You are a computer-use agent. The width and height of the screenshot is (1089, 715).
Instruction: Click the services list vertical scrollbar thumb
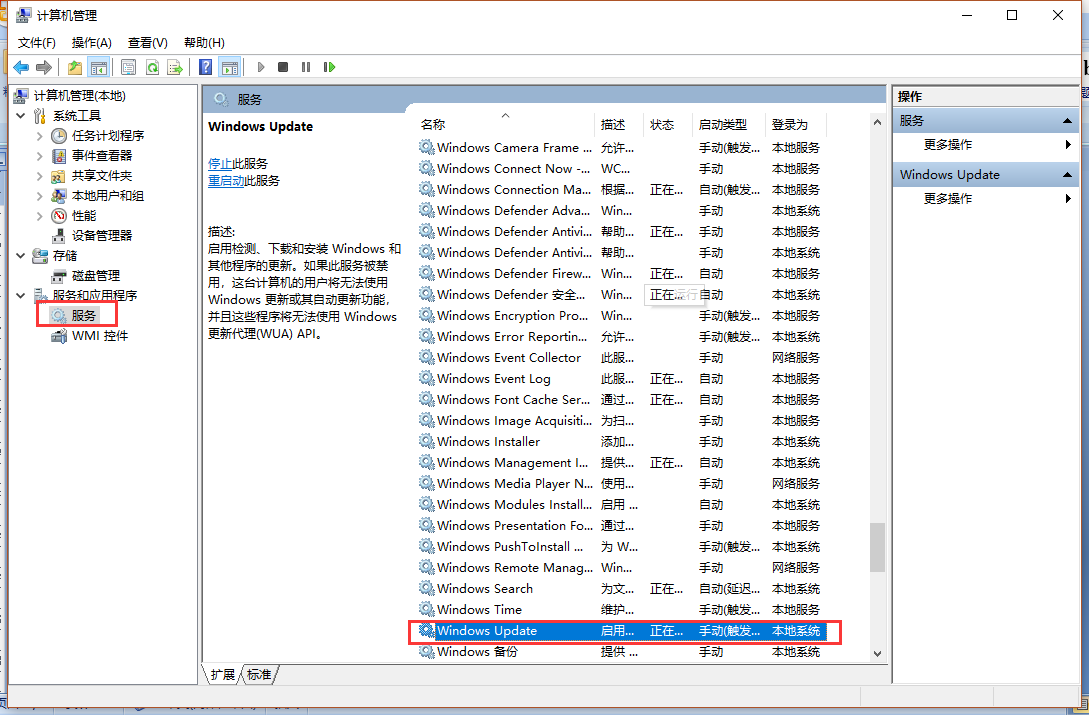[877, 547]
